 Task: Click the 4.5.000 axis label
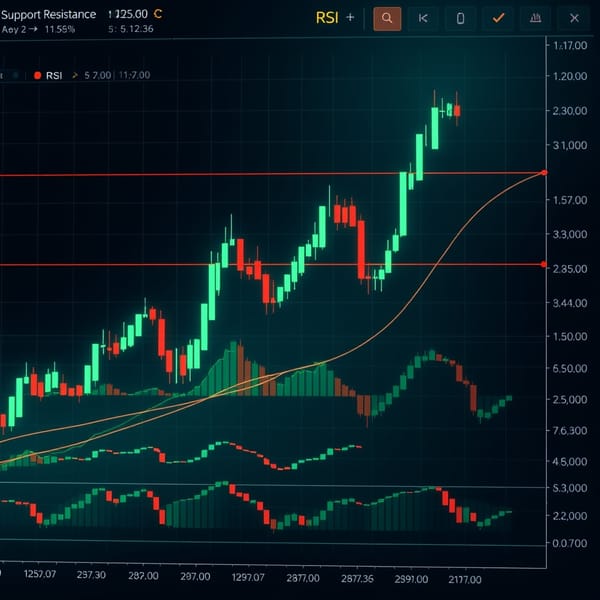click(x=570, y=461)
